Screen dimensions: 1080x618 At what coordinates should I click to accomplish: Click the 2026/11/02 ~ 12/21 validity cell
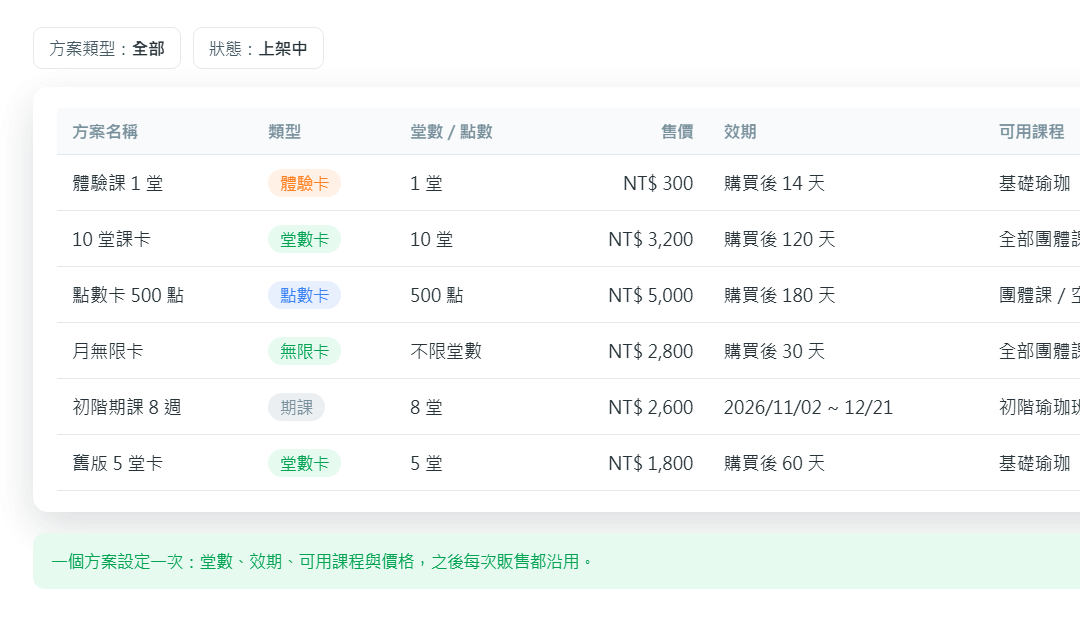click(808, 407)
